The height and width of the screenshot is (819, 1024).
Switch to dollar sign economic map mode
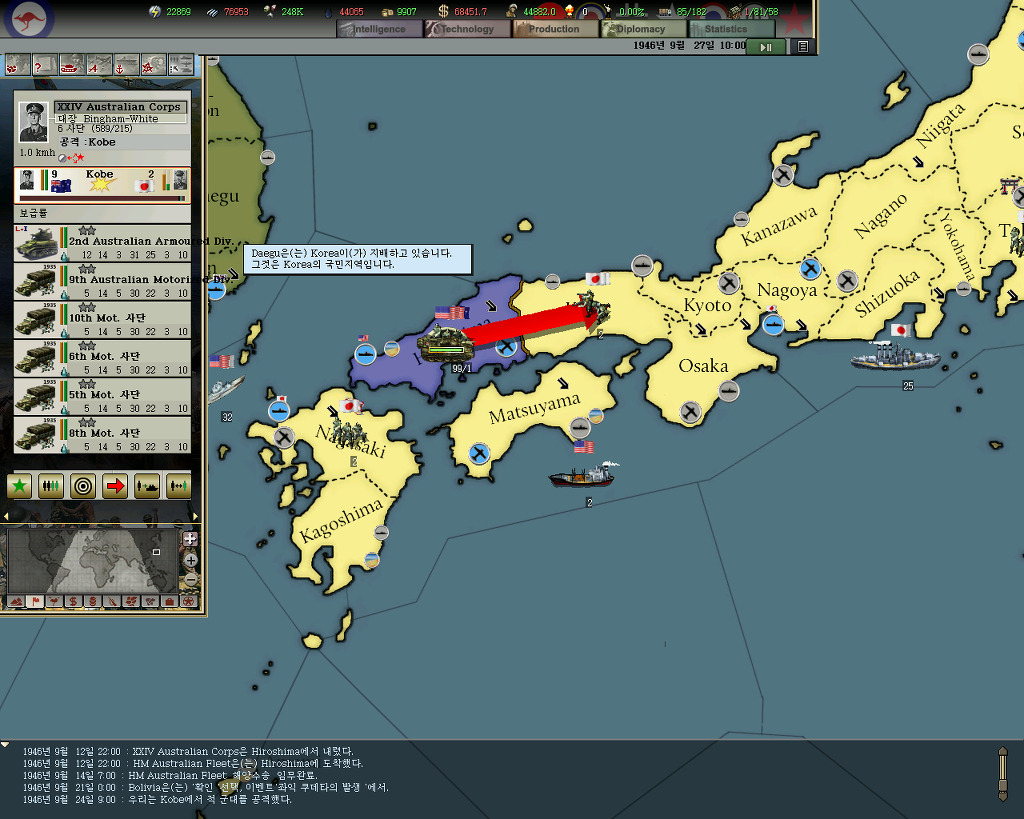coord(73,601)
